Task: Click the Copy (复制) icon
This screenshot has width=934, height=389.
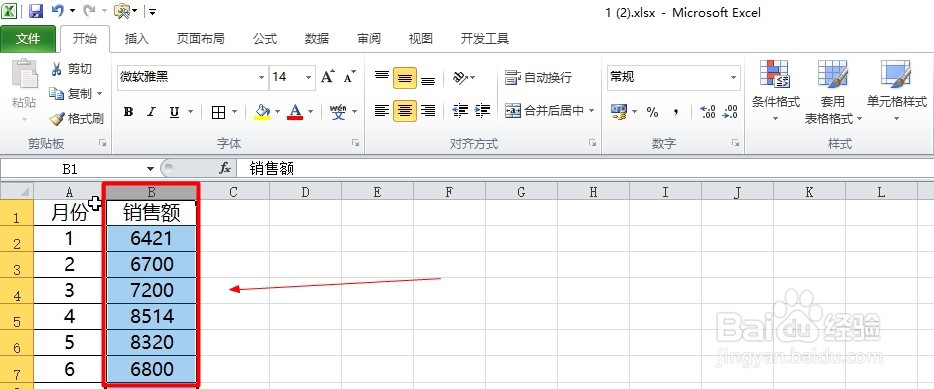Action: (x=57, y=94)
